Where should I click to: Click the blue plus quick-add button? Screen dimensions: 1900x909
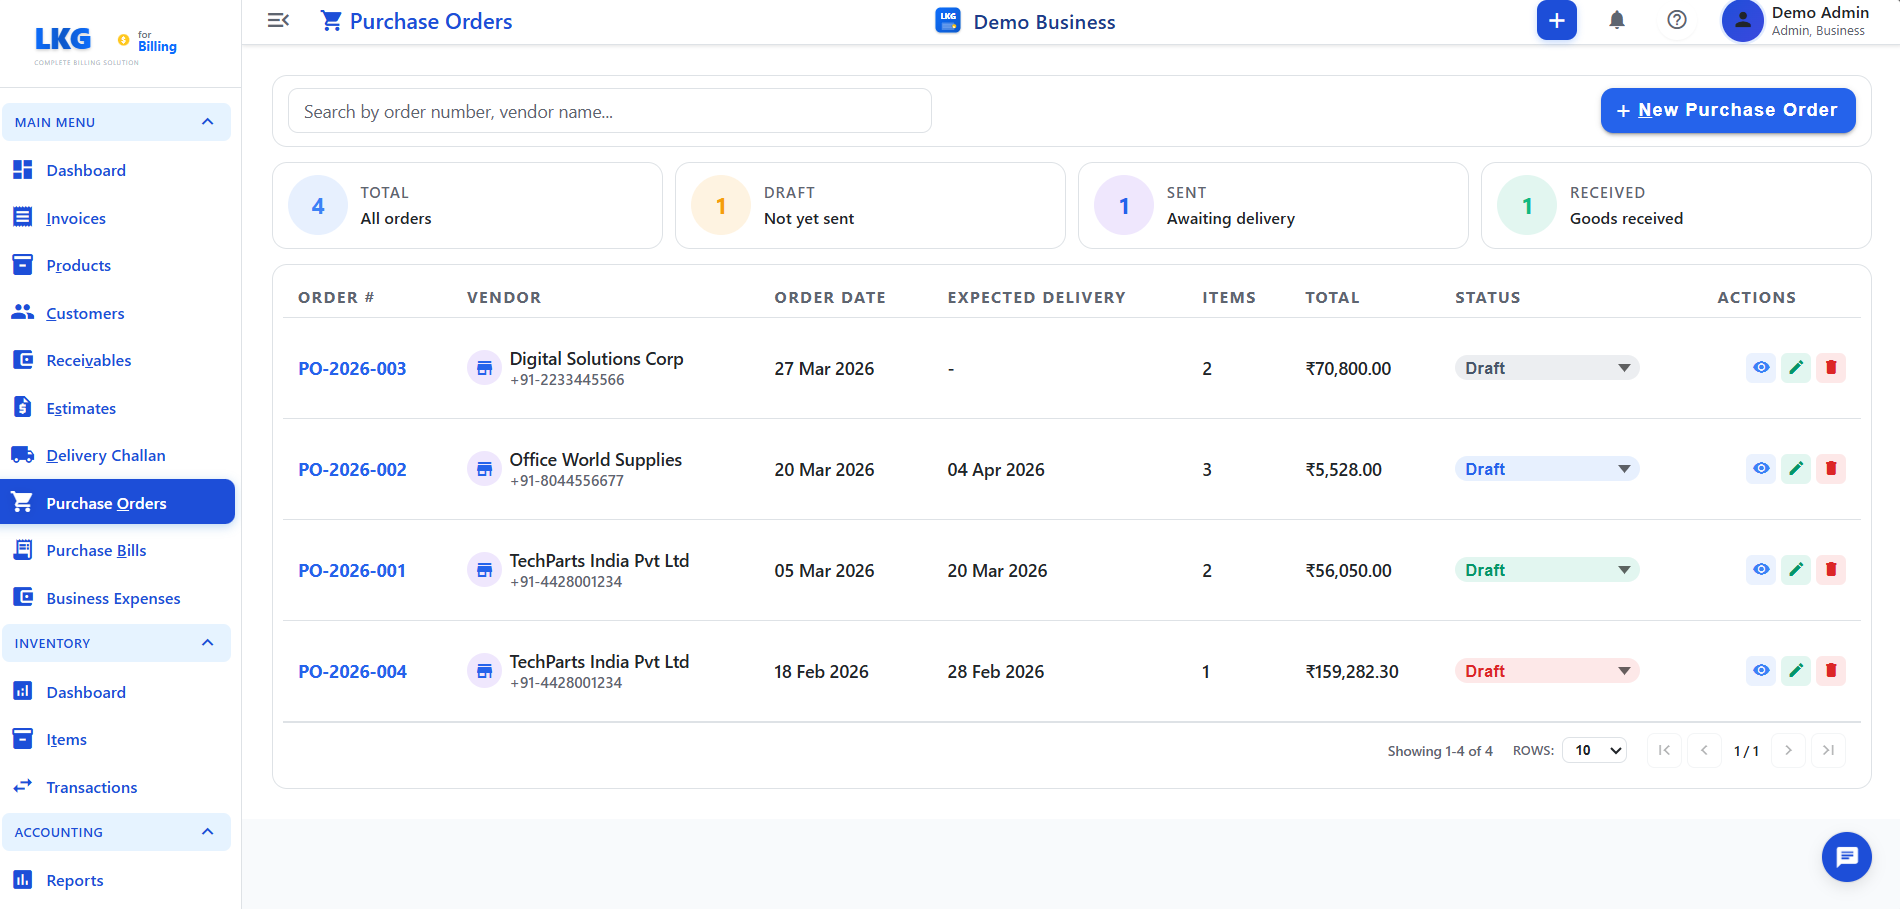pos(1556,21)
